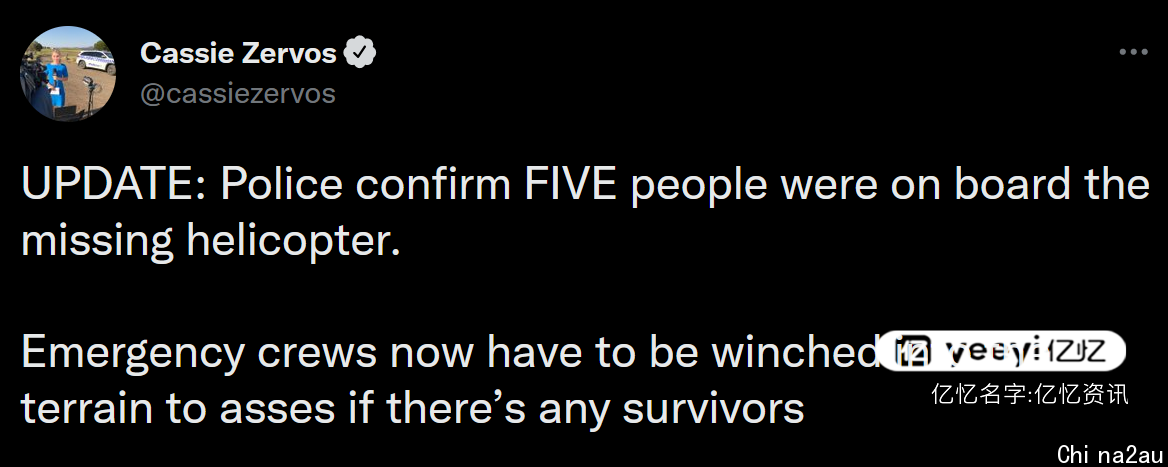Click the China2au watermark text
This screenshot has height=467, width=1168.
1110,454
